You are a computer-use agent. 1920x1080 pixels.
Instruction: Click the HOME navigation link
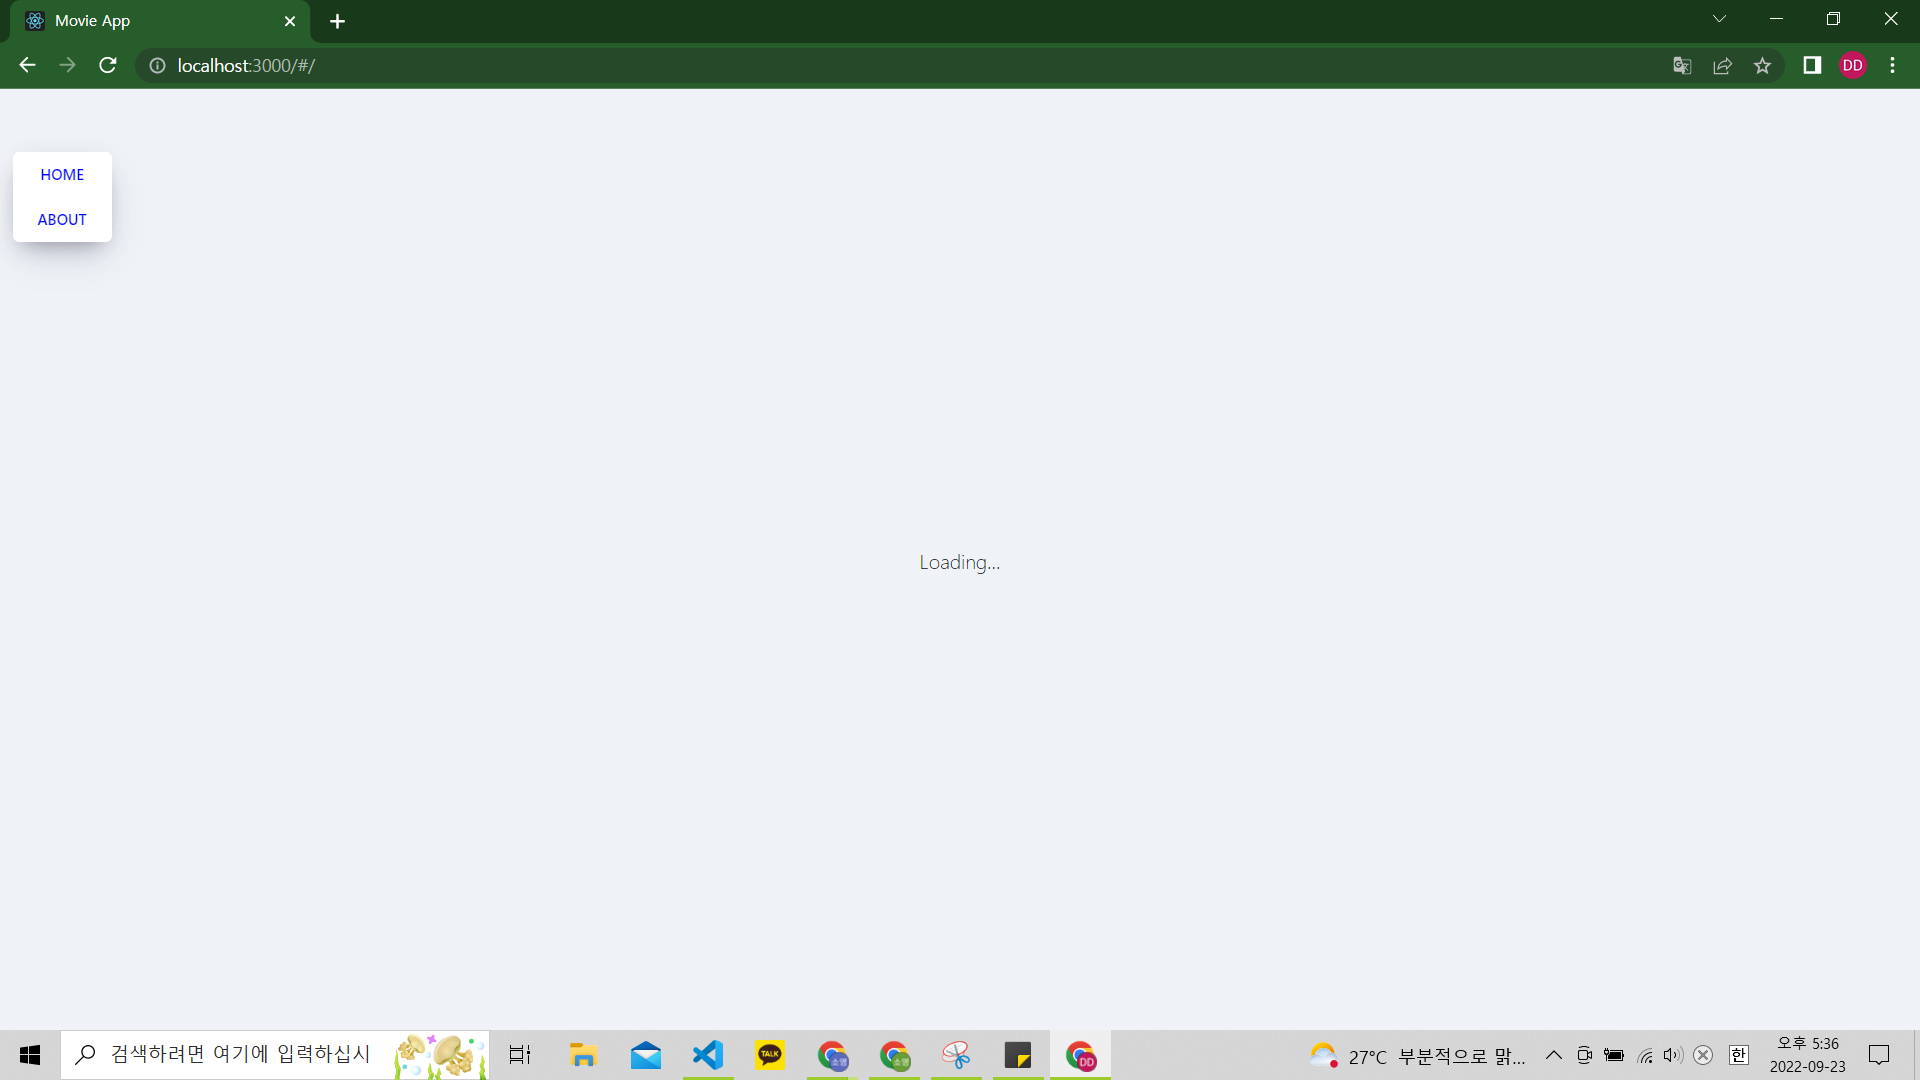tap(62, 175)
